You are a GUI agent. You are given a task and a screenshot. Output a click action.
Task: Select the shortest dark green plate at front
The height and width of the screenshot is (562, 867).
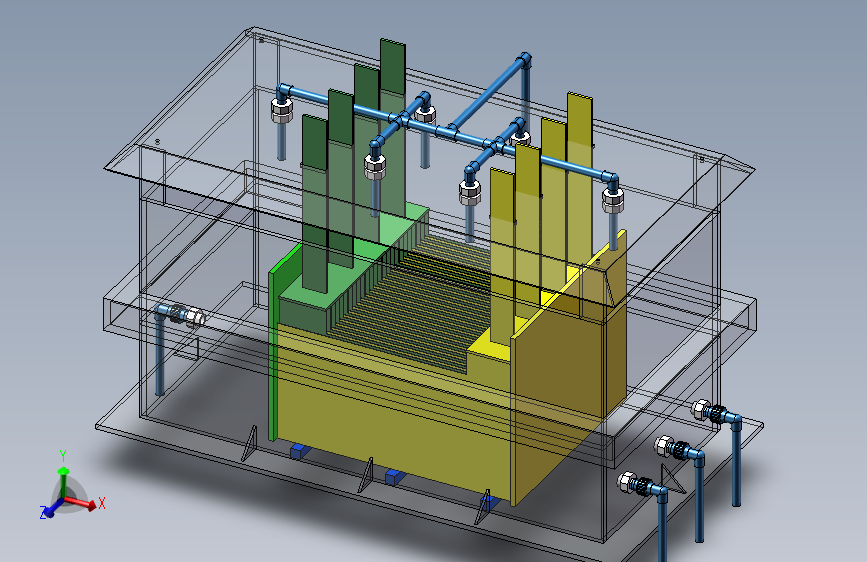315,205
